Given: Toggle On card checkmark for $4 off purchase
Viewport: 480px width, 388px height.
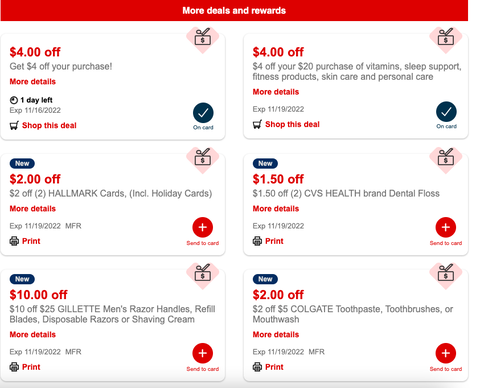Looking at the screenshot, I should tap(203, 113).
